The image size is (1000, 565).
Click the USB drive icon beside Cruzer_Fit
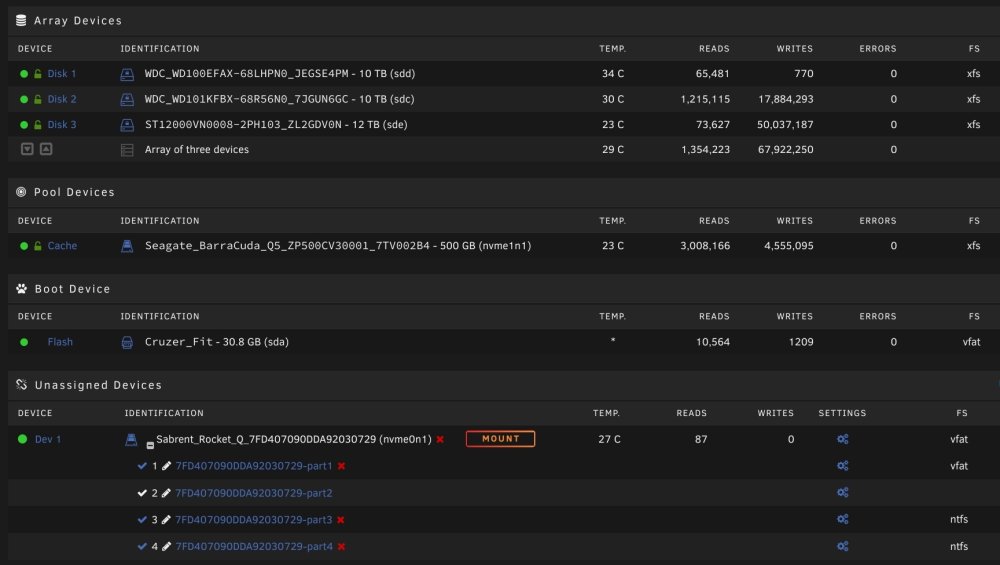click(127, 342)
